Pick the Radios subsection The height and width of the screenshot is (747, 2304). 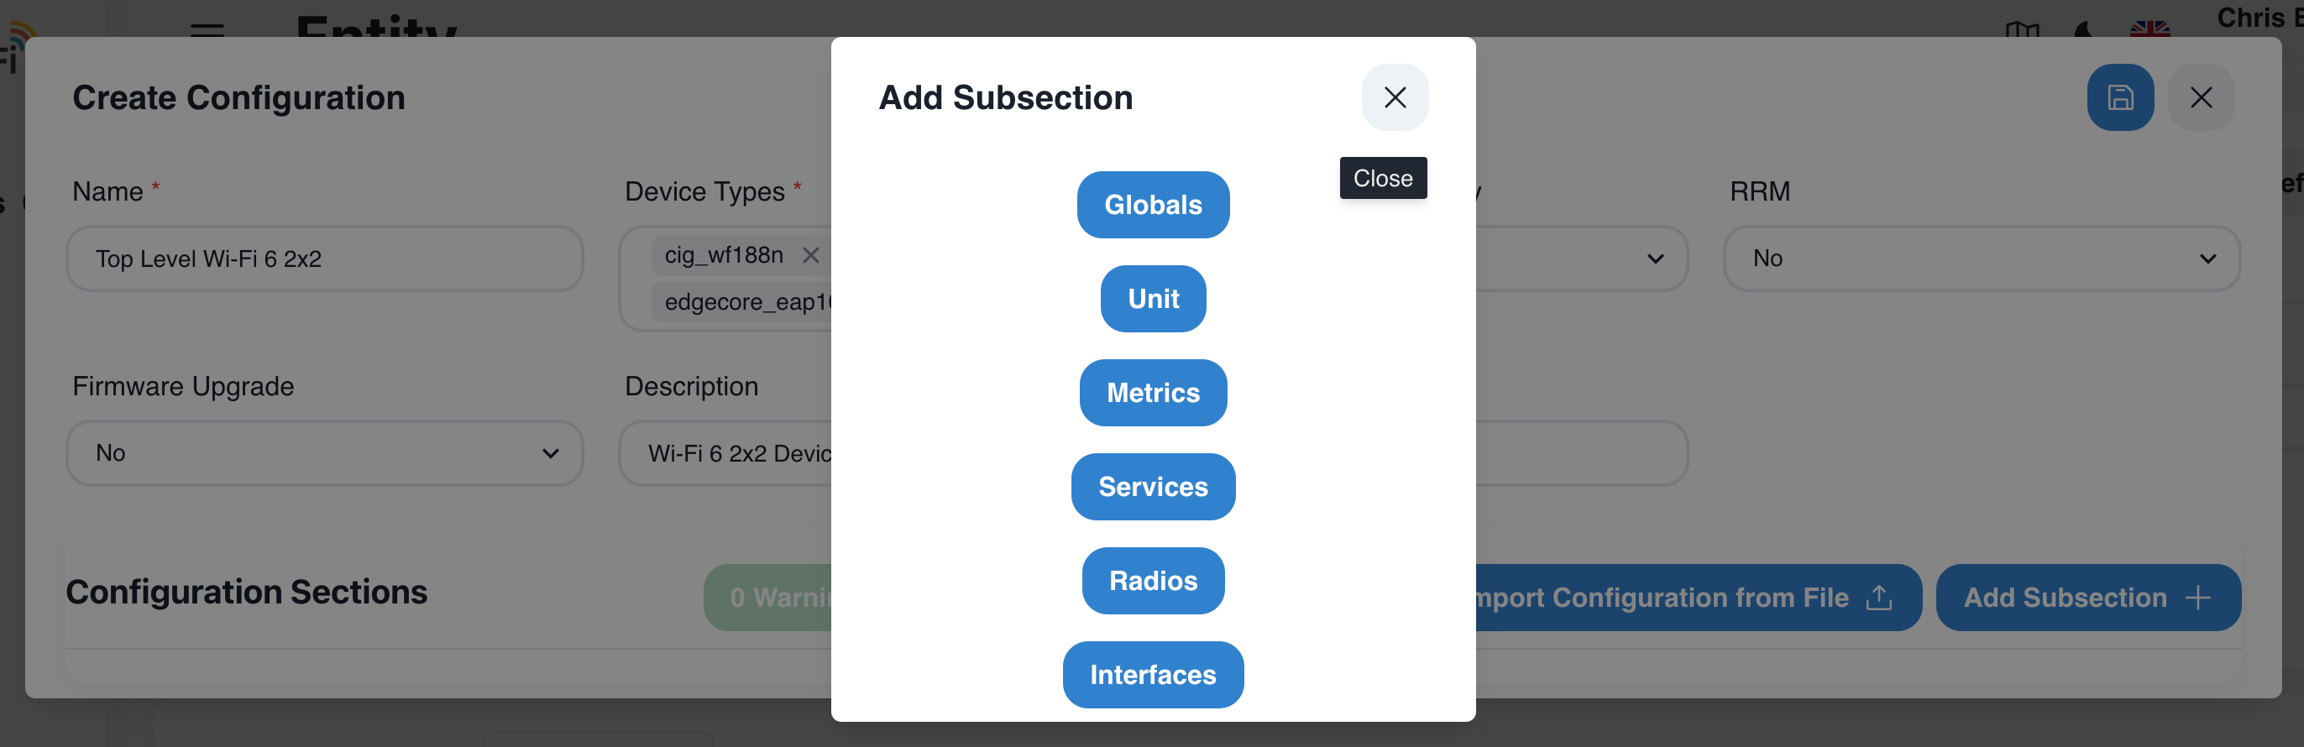[x=1153, y=581]
